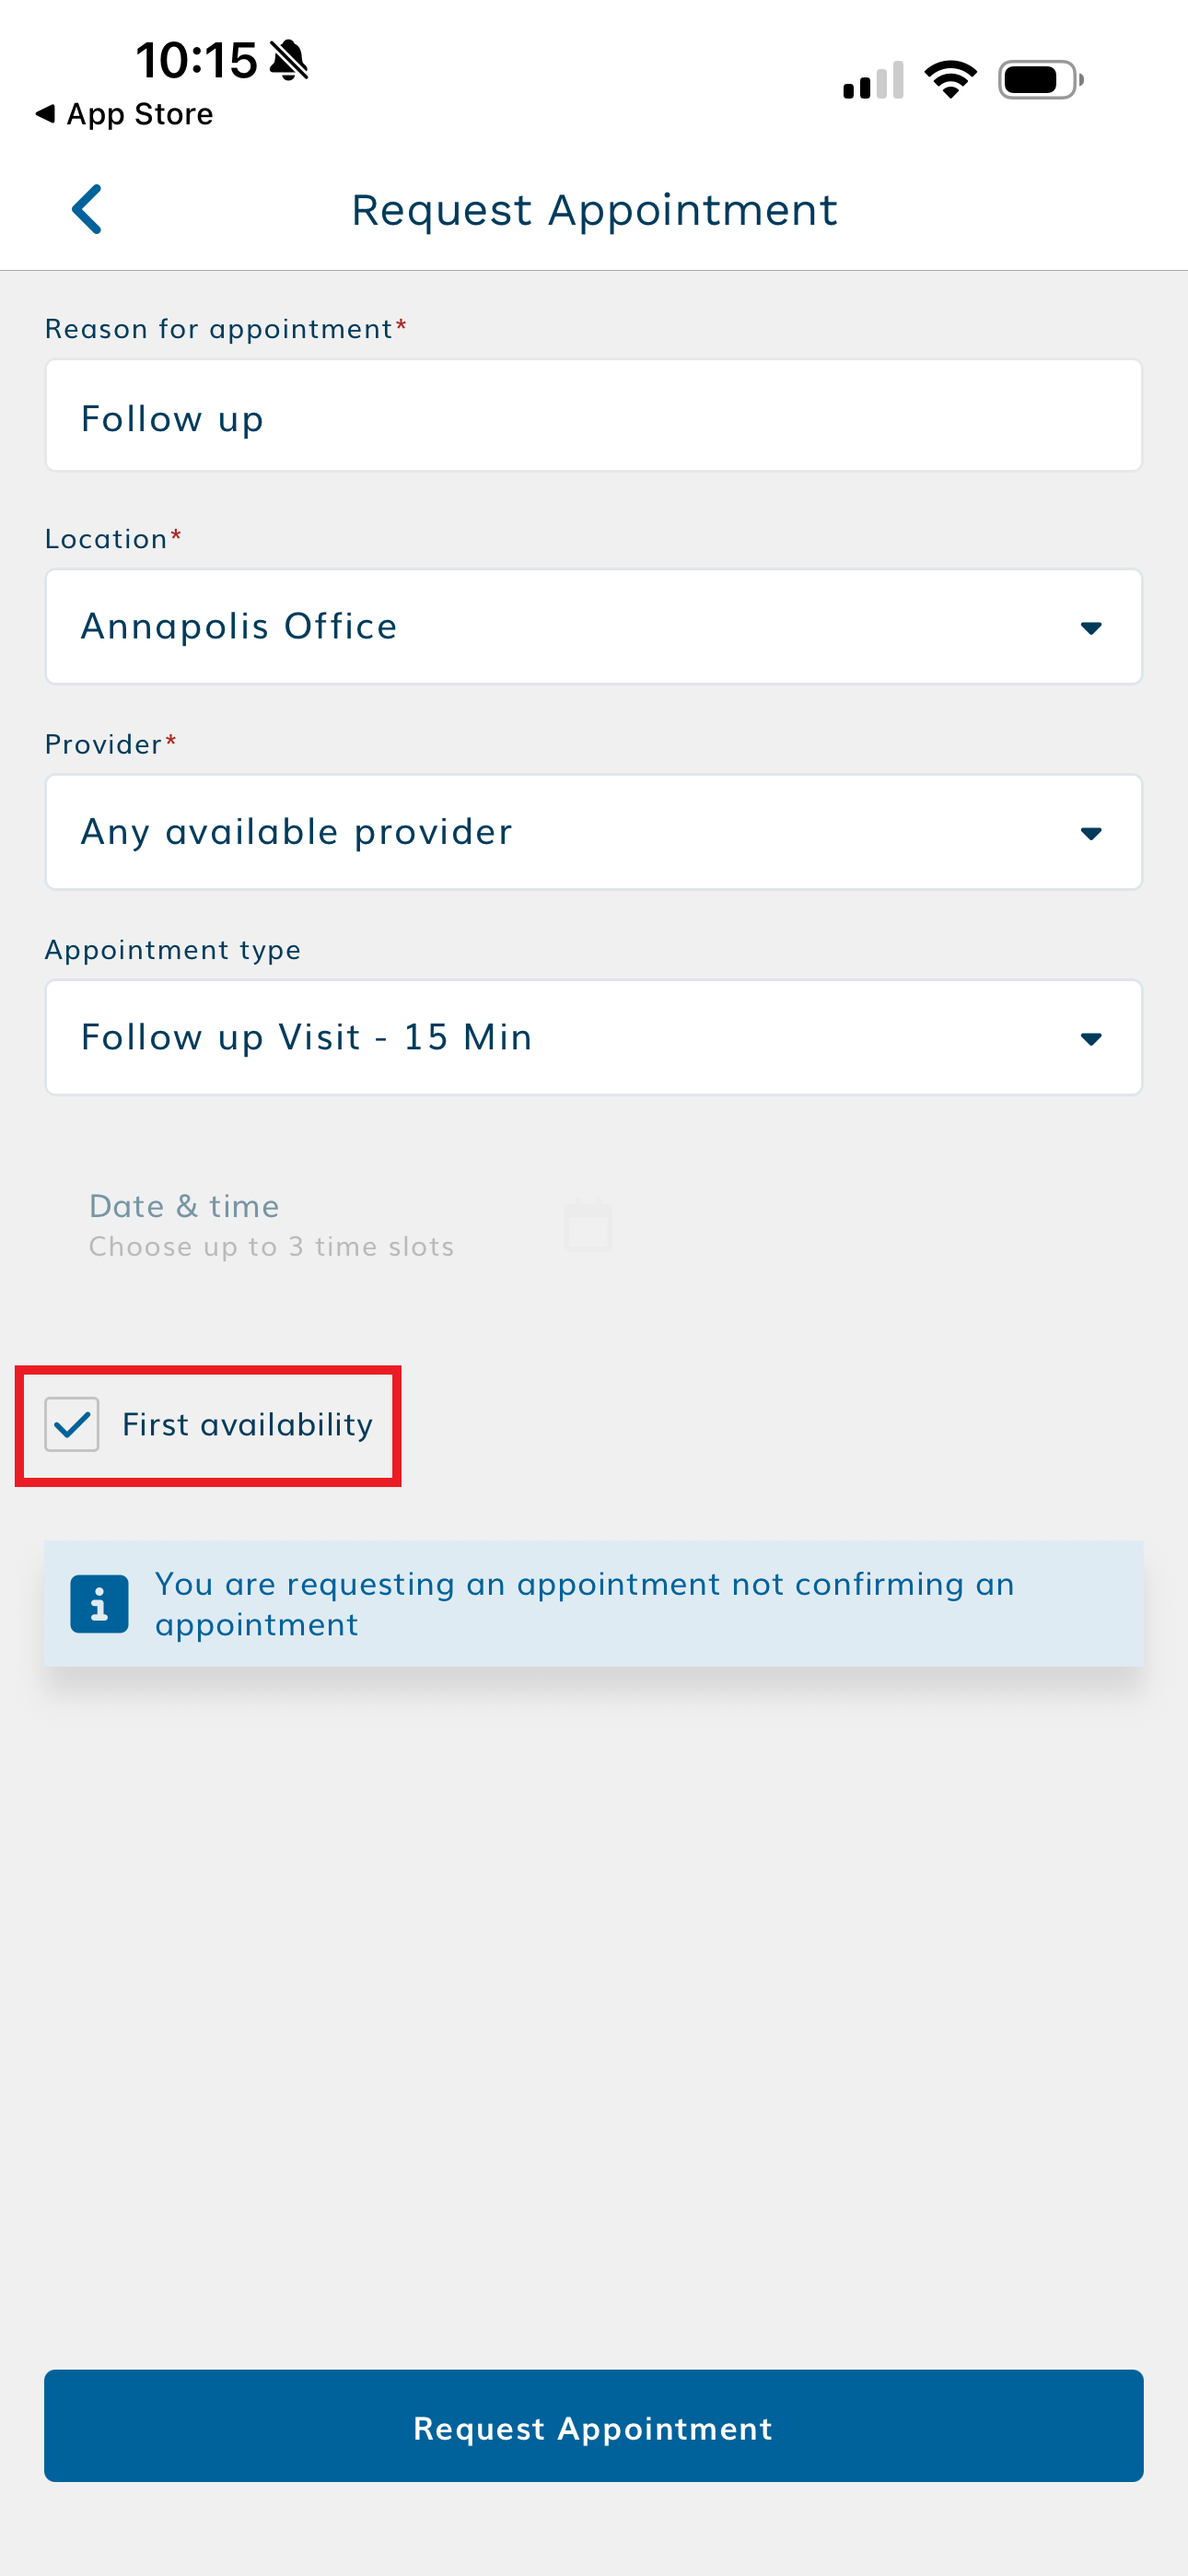Viewport: 1188px width, 2576px height.
Task: Tap the Wi-Fi status icon
Action: point(950,80)
